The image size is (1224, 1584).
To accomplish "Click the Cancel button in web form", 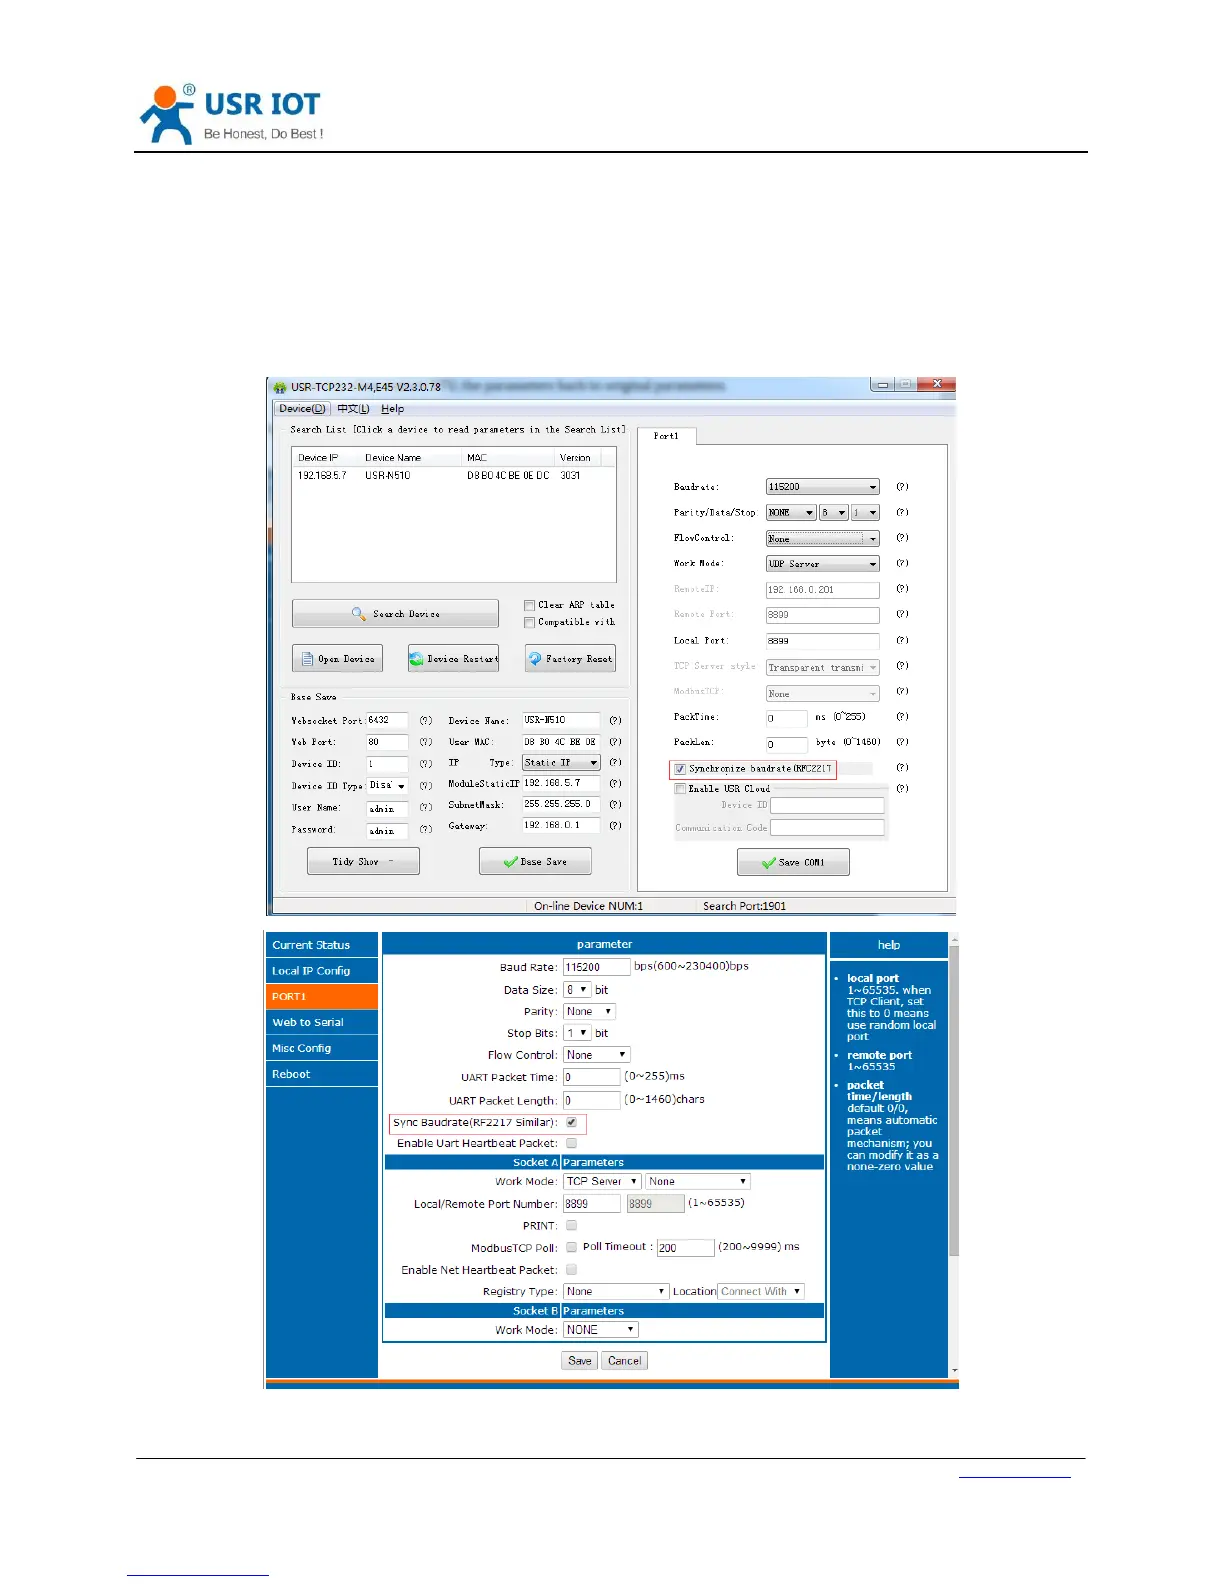I will coord(624,1361).
